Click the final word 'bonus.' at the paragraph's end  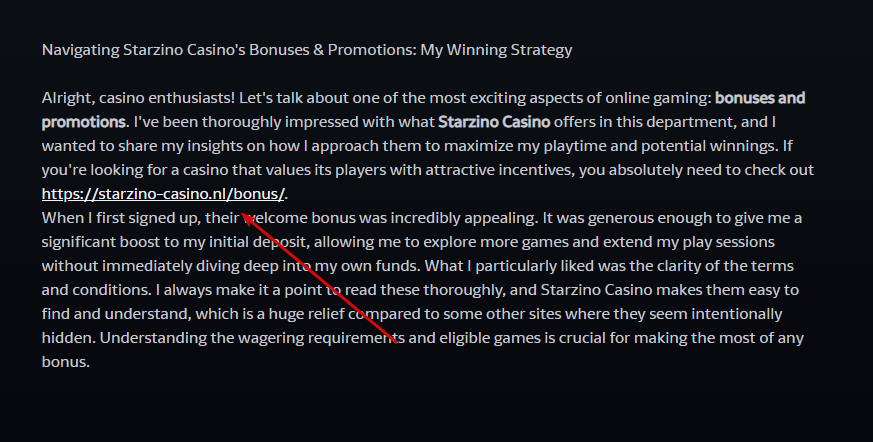[x=66, y=361]
